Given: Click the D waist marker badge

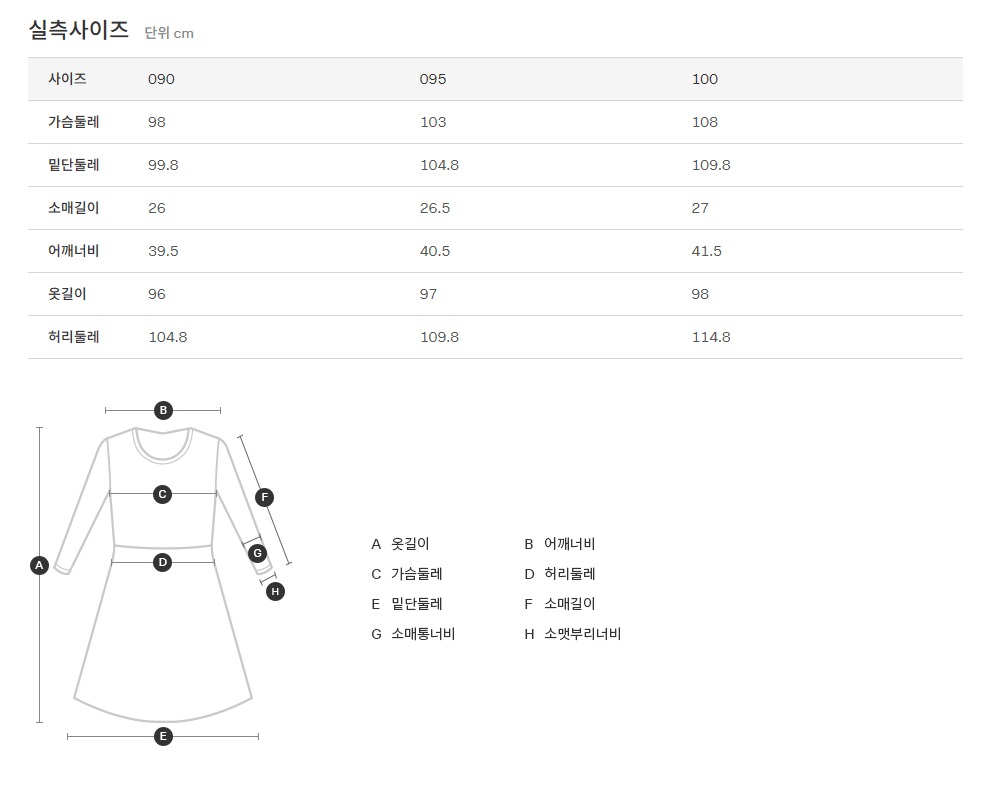Looking at the screenshot, I should tap(163, 562).
